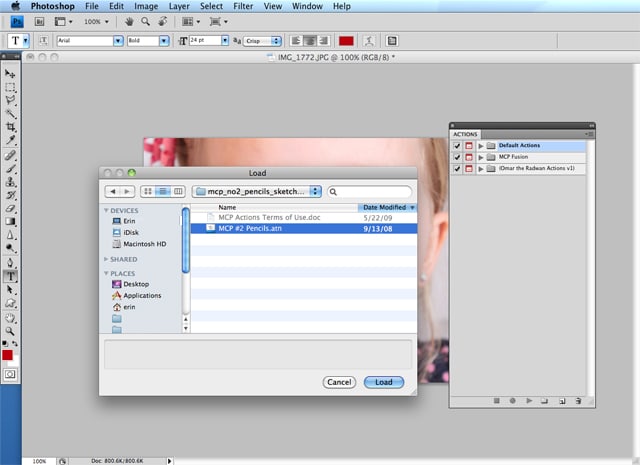Select the Crop tool
This screenshot has height=465, width=640.
tap(10, 127)
